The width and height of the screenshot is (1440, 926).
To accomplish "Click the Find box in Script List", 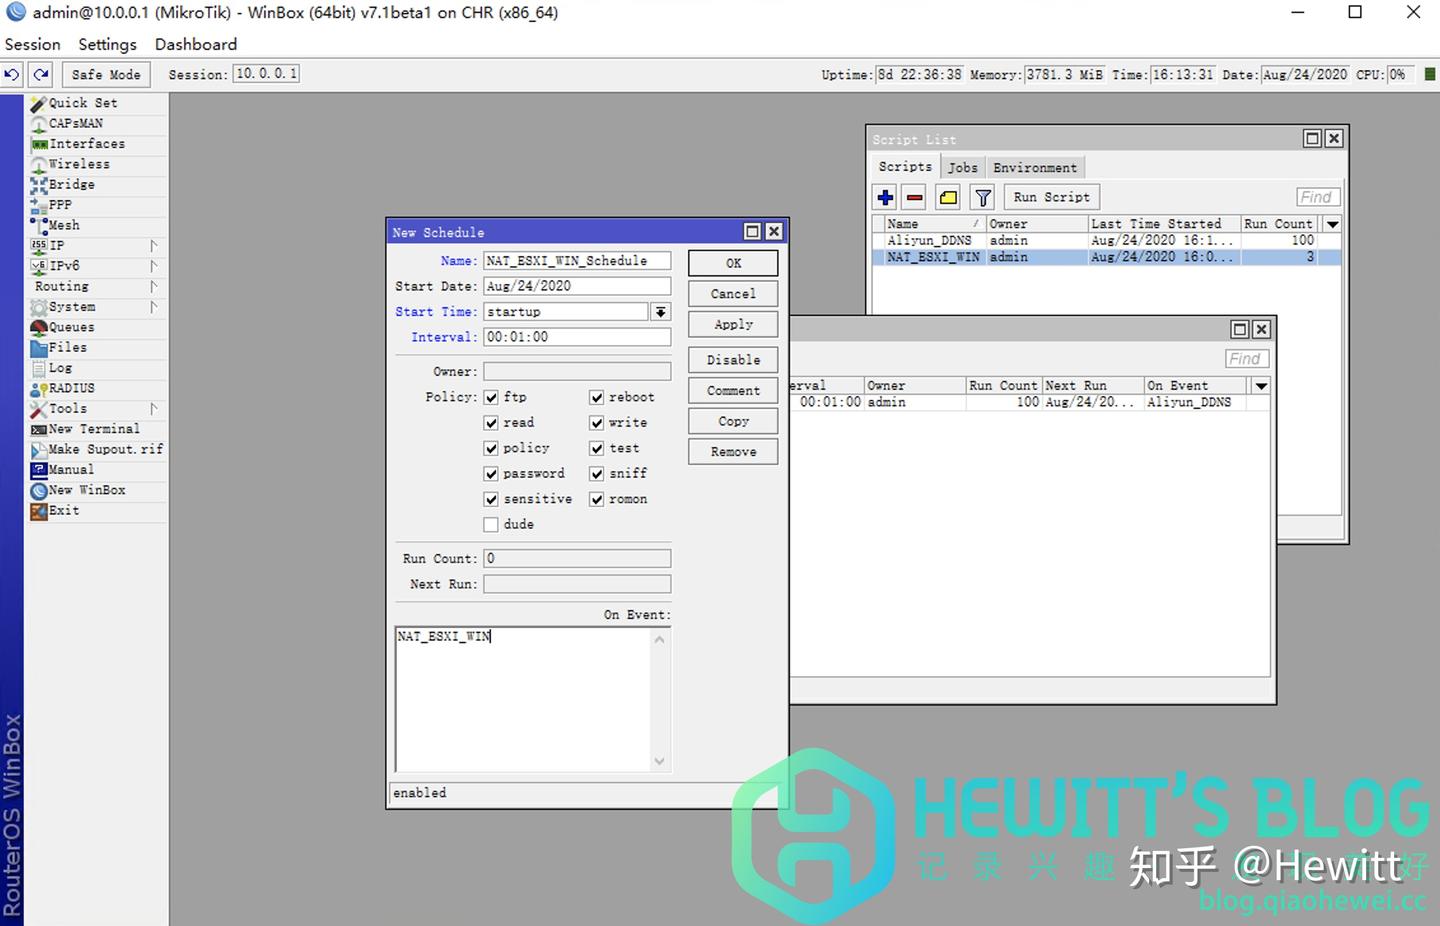I will pos(1316,197).
